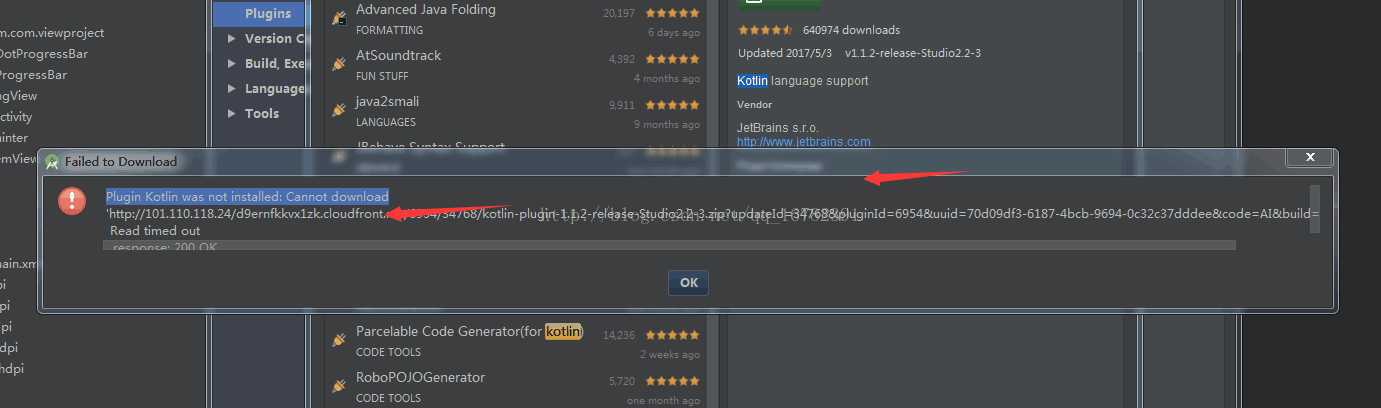Expand the Languages settings node
Screen dimensions: 1381x408
[232, 88]
